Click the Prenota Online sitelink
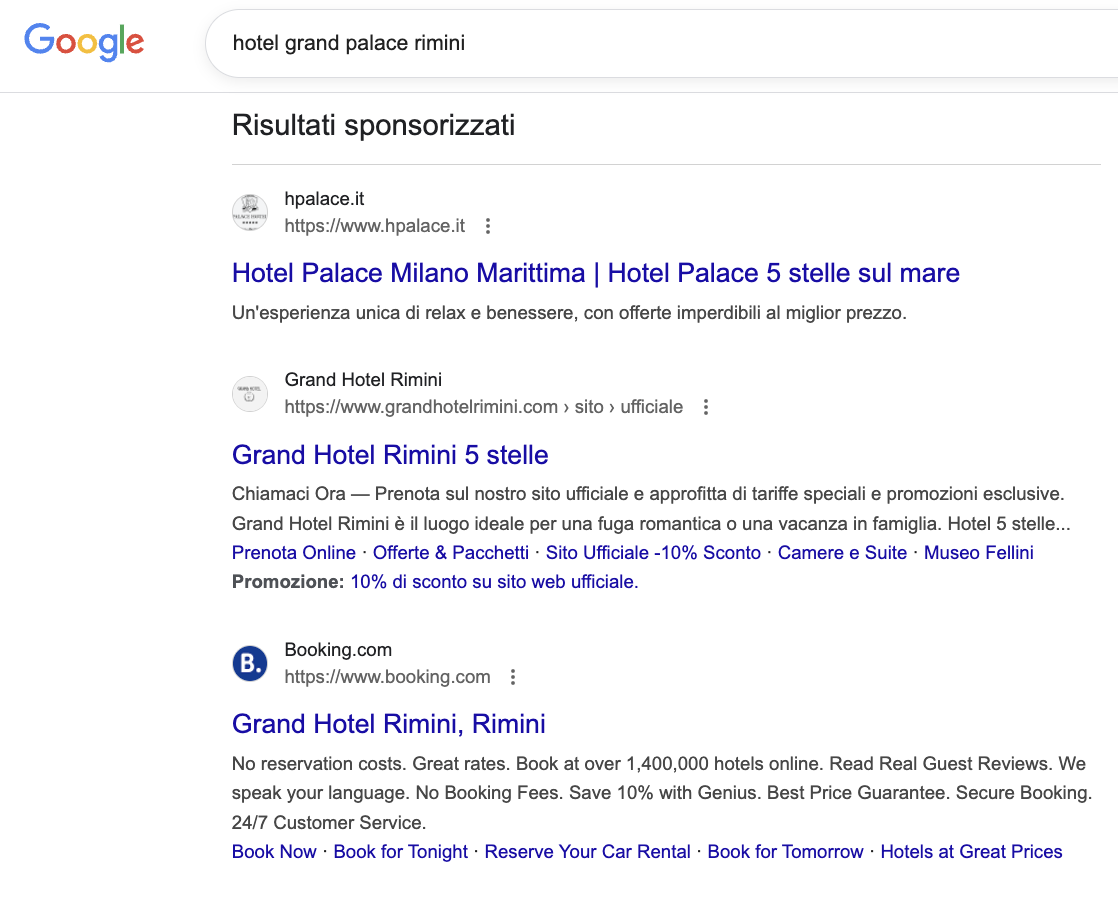This screenshot has height=902, width=1118. [x=293, y=552]
